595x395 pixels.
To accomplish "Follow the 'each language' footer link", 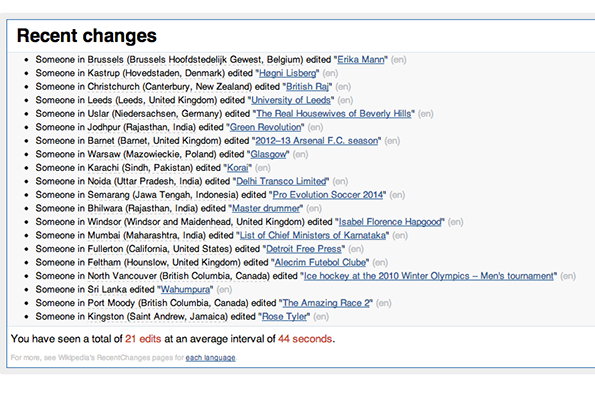I will coord(210,357).
